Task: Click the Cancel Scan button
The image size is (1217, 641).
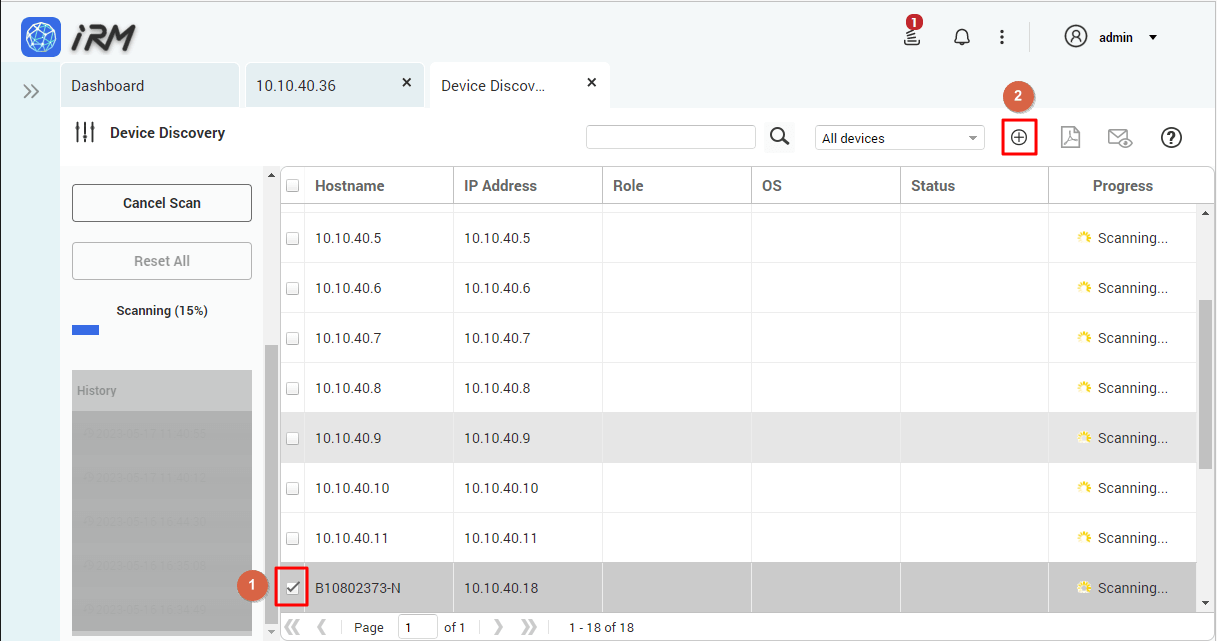Action: pos(161,203)
